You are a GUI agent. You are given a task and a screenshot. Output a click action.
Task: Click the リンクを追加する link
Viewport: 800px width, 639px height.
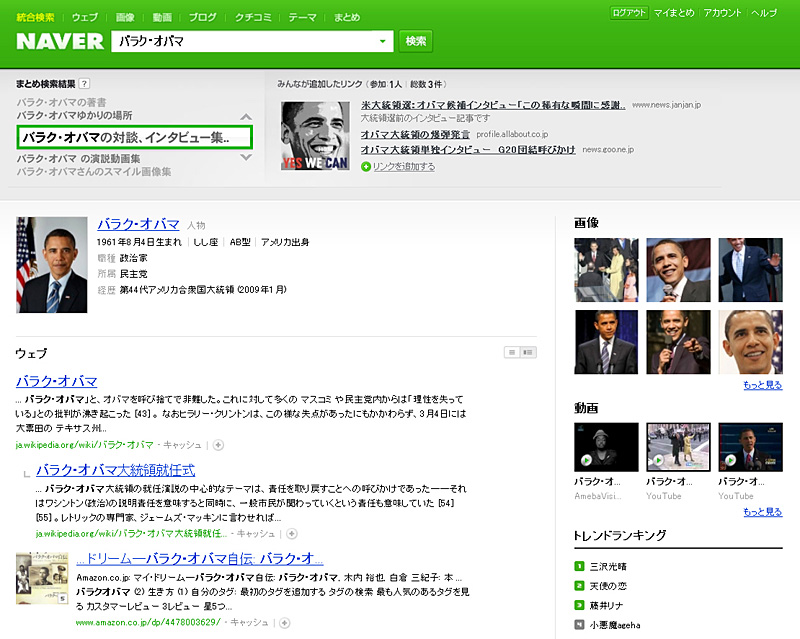coord(404,167)
